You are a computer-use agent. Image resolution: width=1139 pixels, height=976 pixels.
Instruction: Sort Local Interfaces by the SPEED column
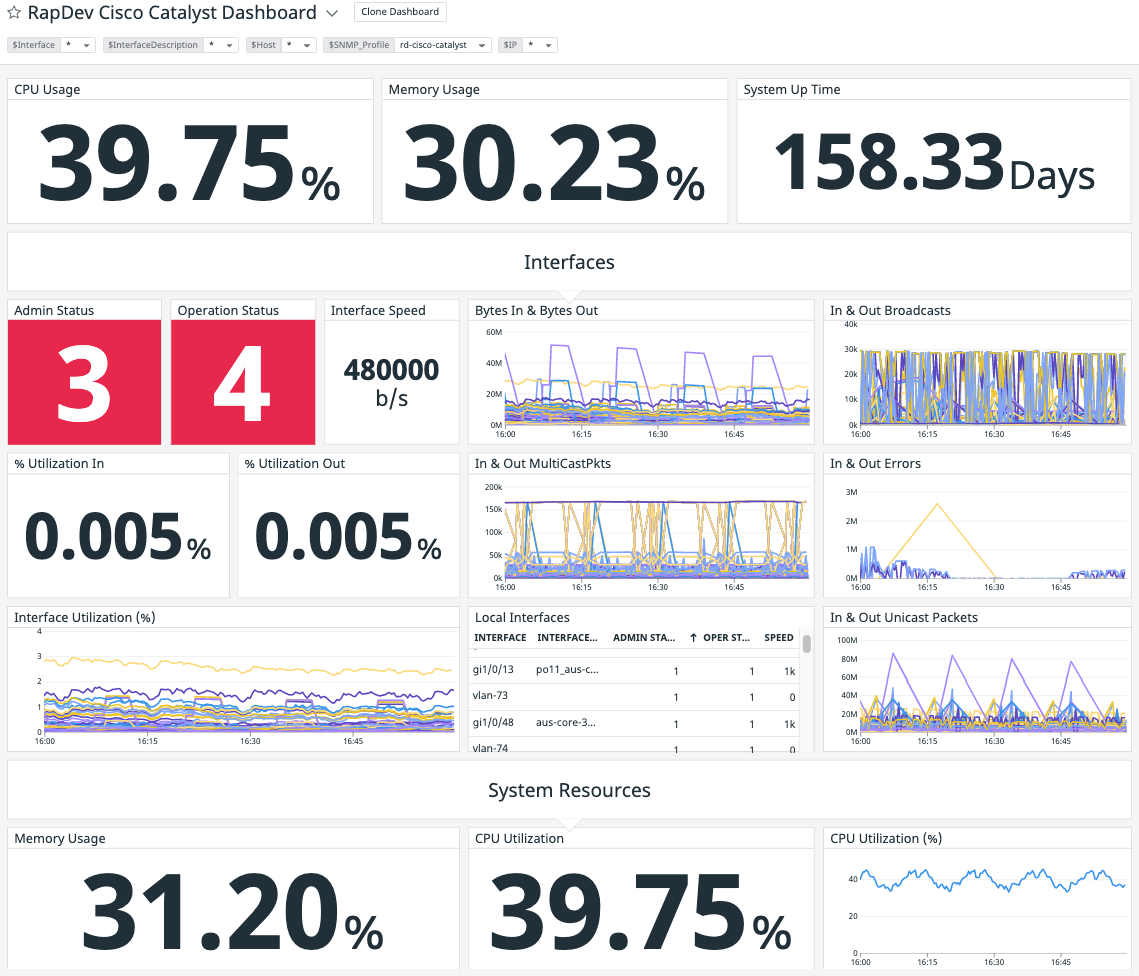pos(779,638)
